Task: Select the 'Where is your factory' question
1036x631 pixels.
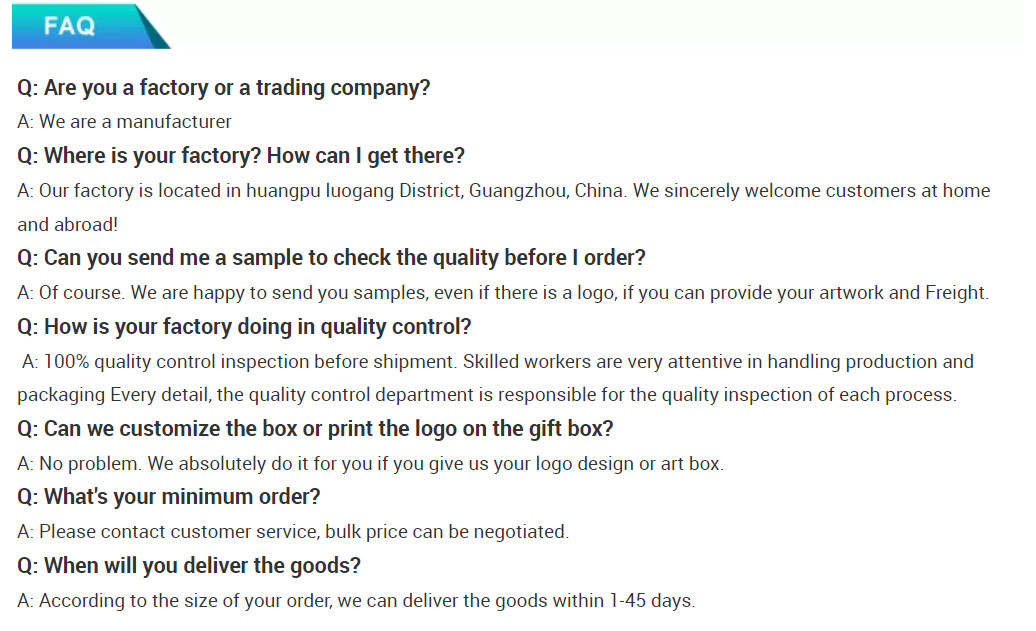Action: pos(241,156)
